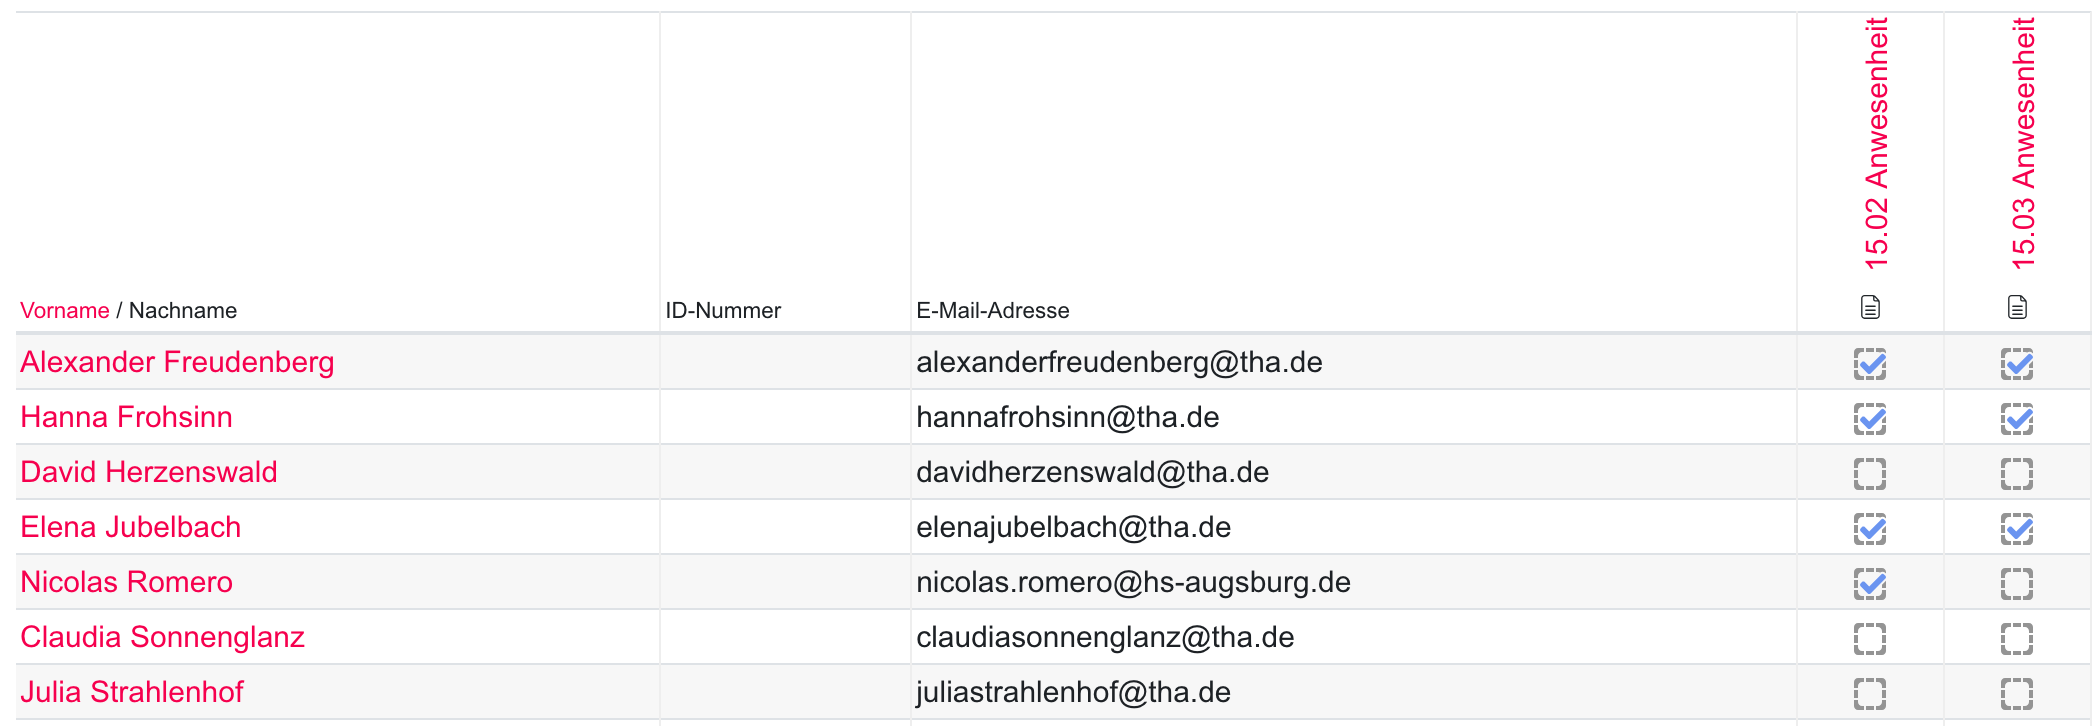
Task: Check Claudia Sonnenglanz's 15.02 attendance box
Action: click(x=1870, y=639)
